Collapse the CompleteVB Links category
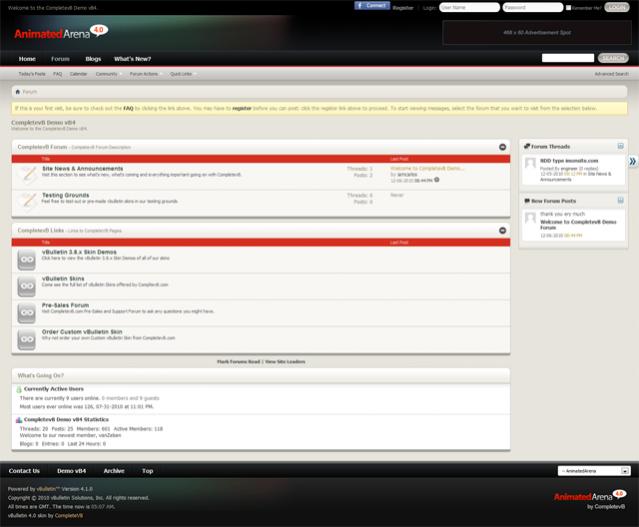 502,231
